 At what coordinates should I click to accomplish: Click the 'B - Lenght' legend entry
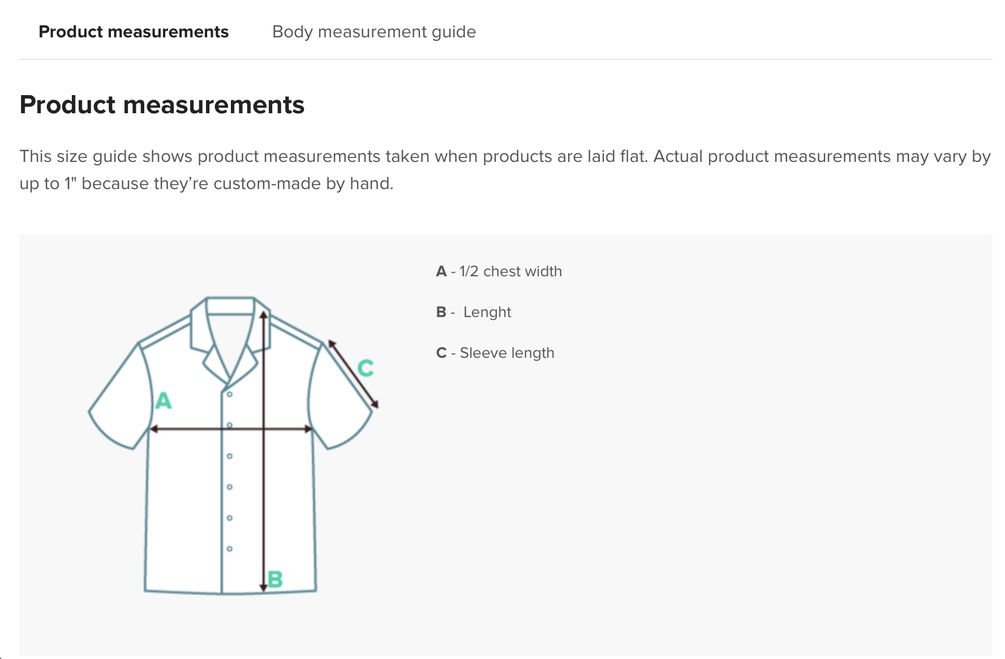[474, 312]
